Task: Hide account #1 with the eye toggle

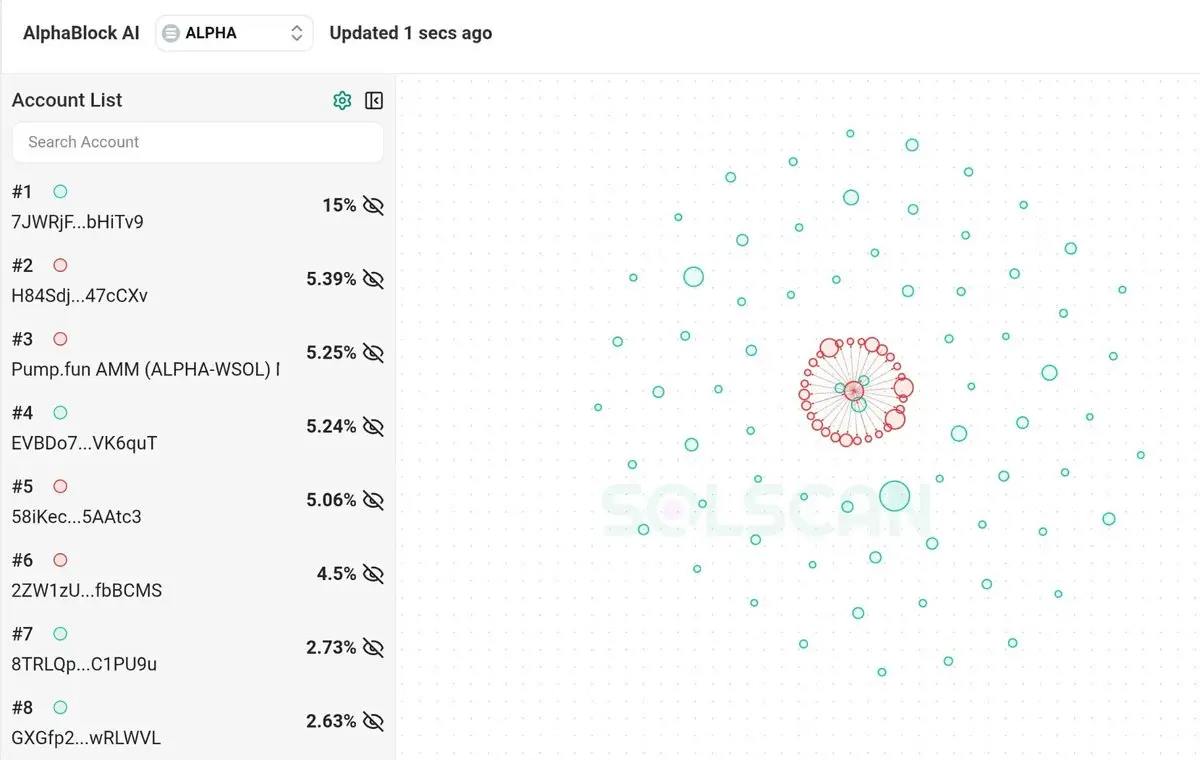Action: pyautogui.click(x=373, y=206)
